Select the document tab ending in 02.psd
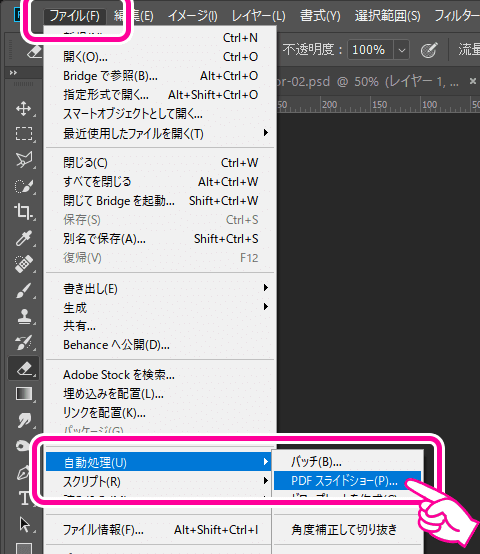Screen dimensions: 480x554 pyautogui.click(x=367, y=82)
